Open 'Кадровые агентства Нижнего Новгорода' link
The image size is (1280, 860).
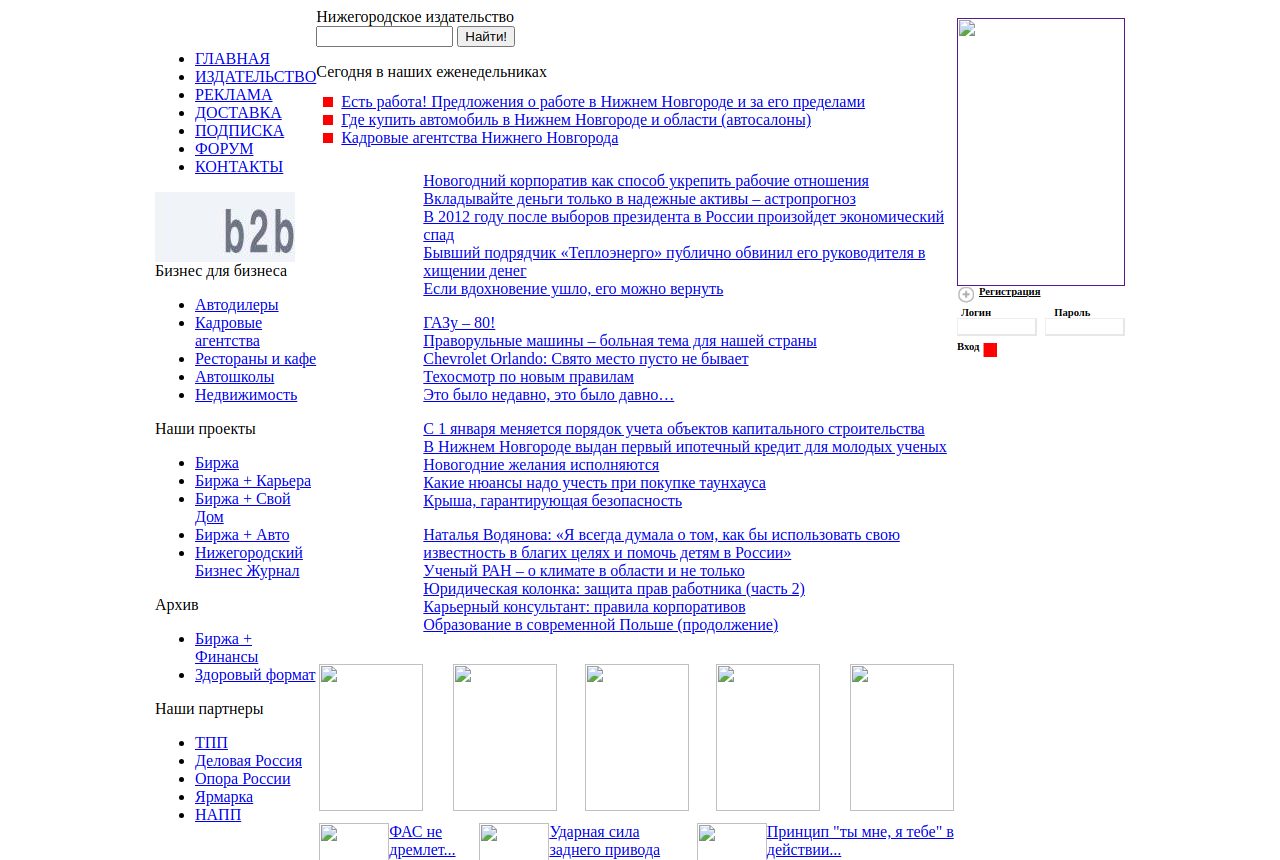[x=480, y=138]
